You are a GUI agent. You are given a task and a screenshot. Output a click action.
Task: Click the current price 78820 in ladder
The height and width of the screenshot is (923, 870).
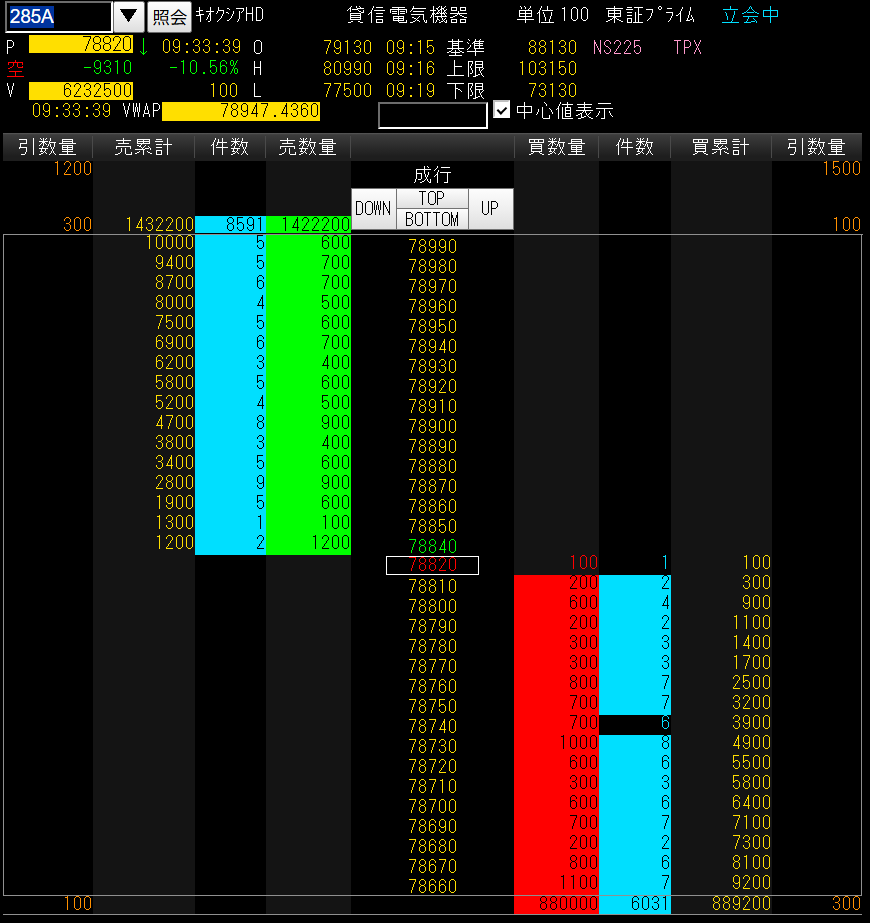tap(433, 565)
